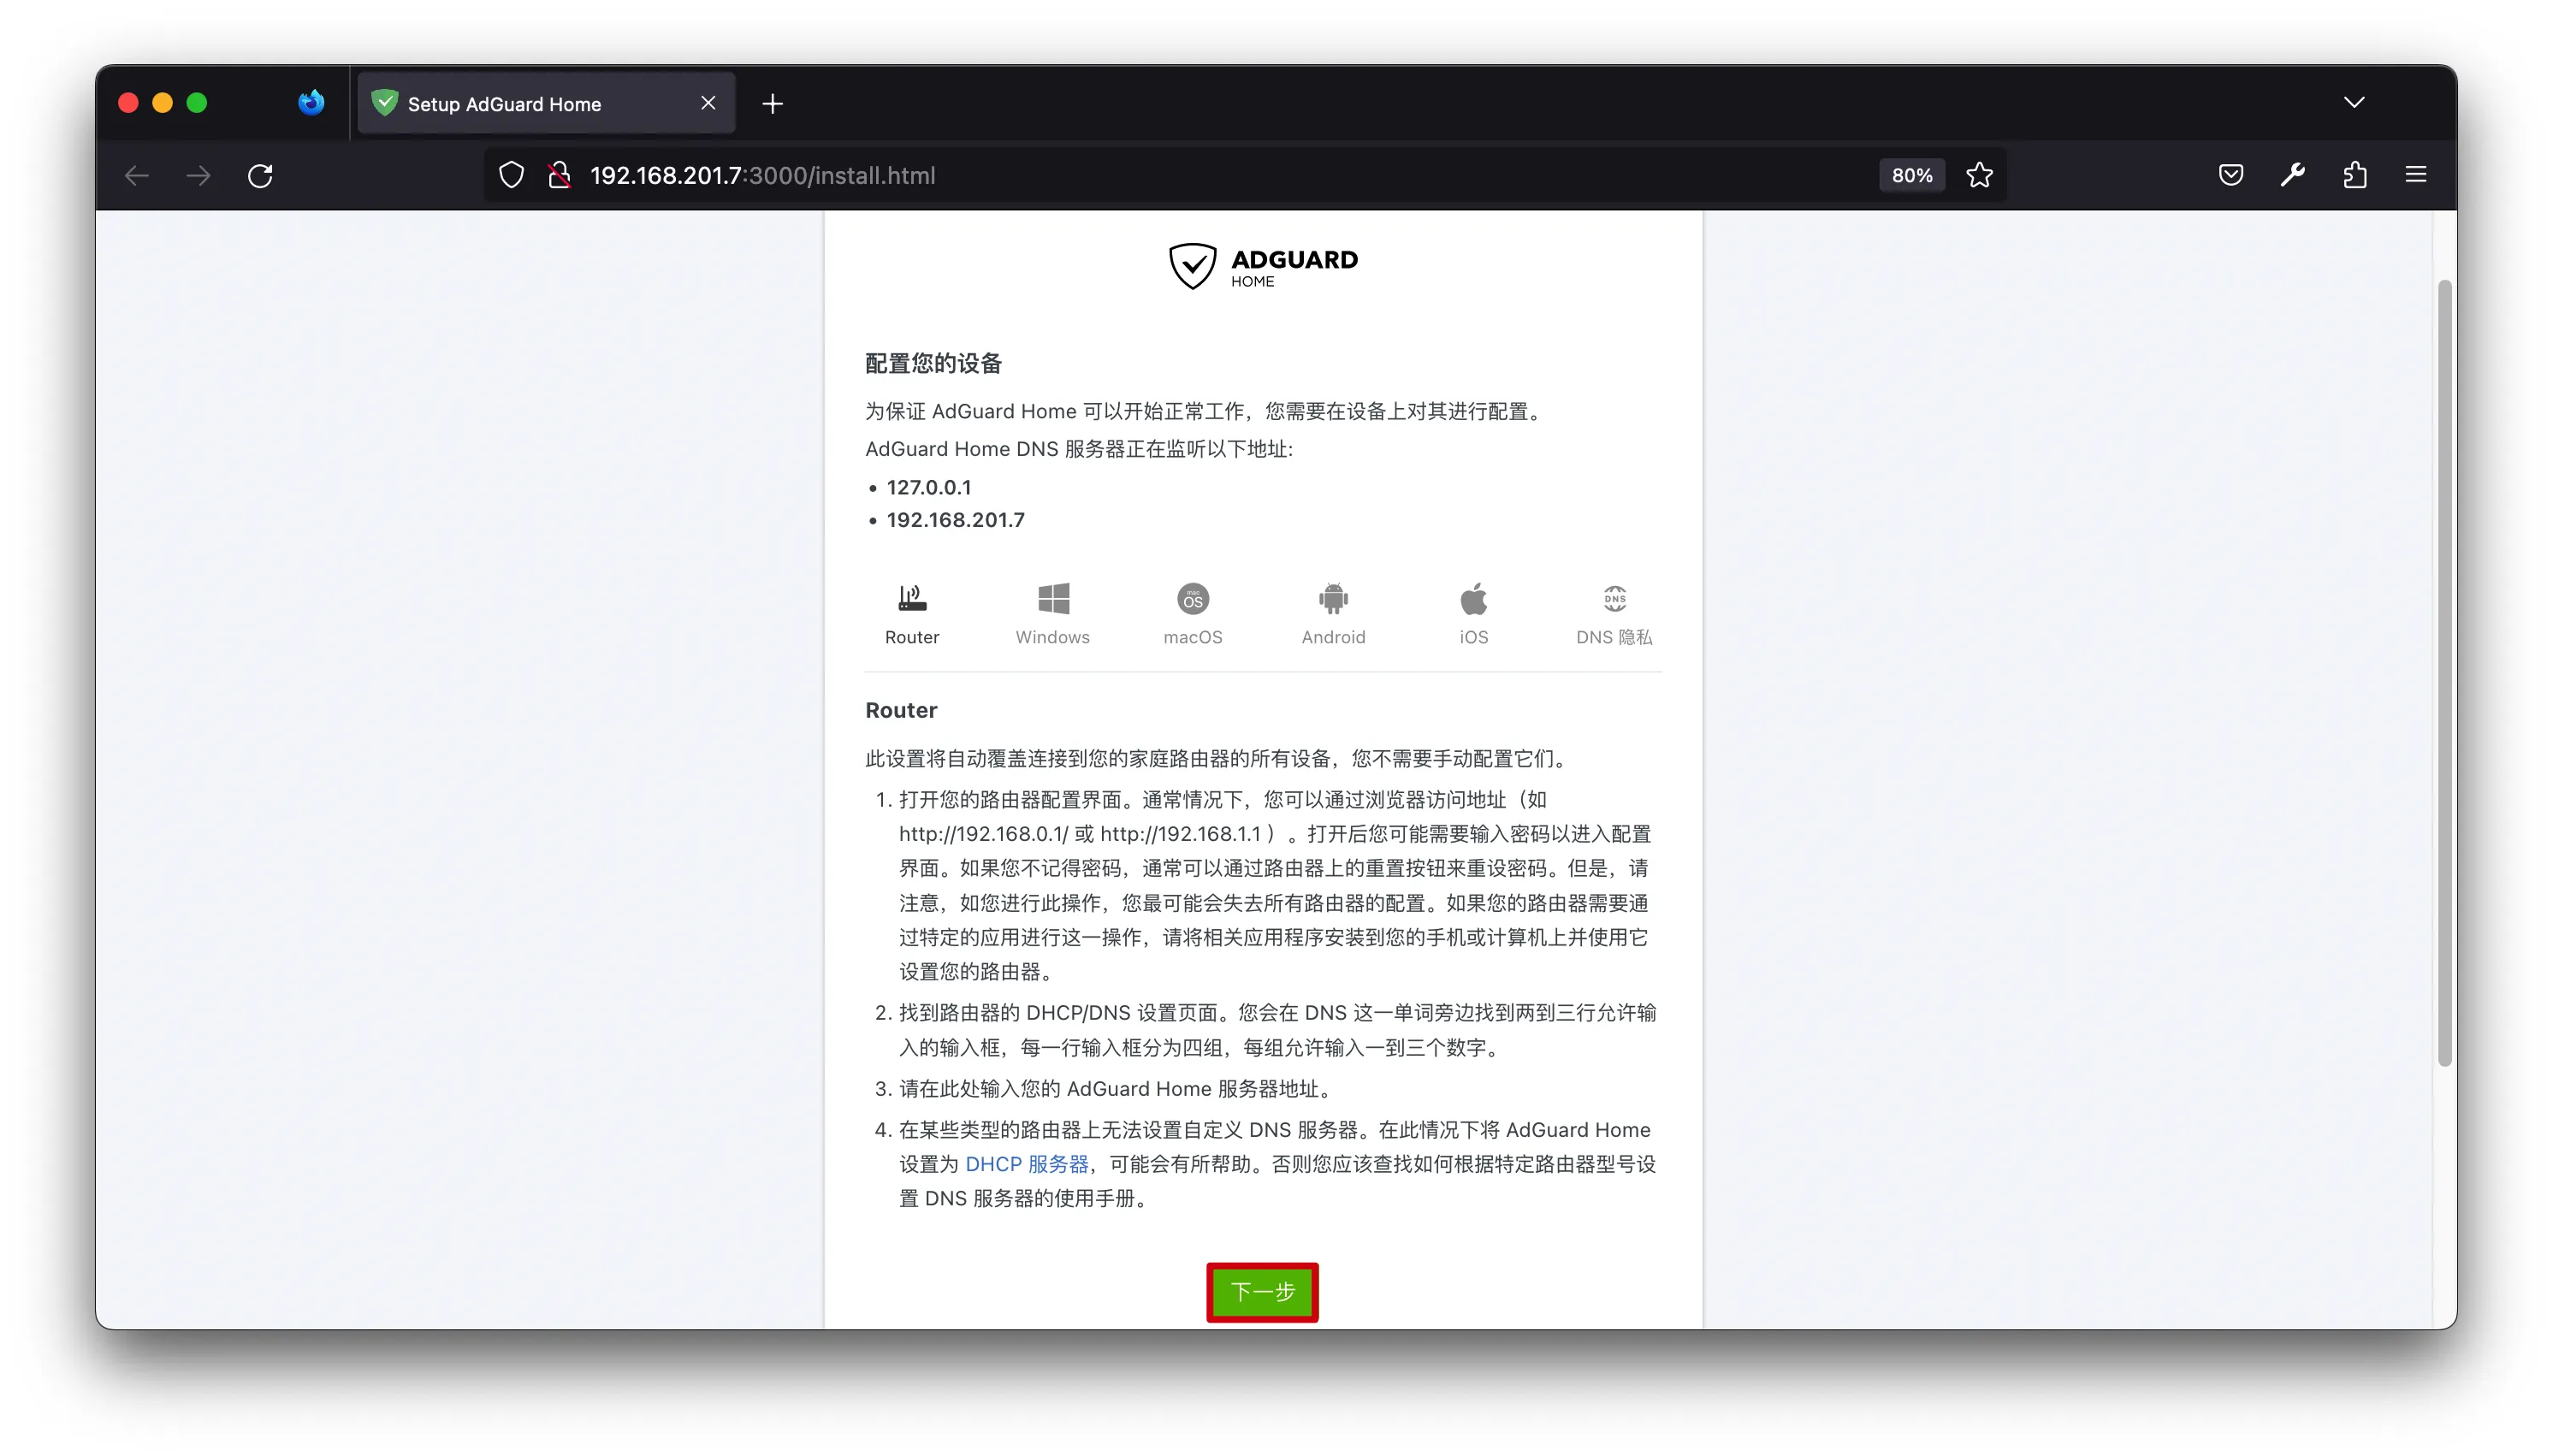Image resolution: width=2553 pixels, height=1456 pixels.
Task: Click the 127.0.0.1 address text
Action: (x=928, y=487)
